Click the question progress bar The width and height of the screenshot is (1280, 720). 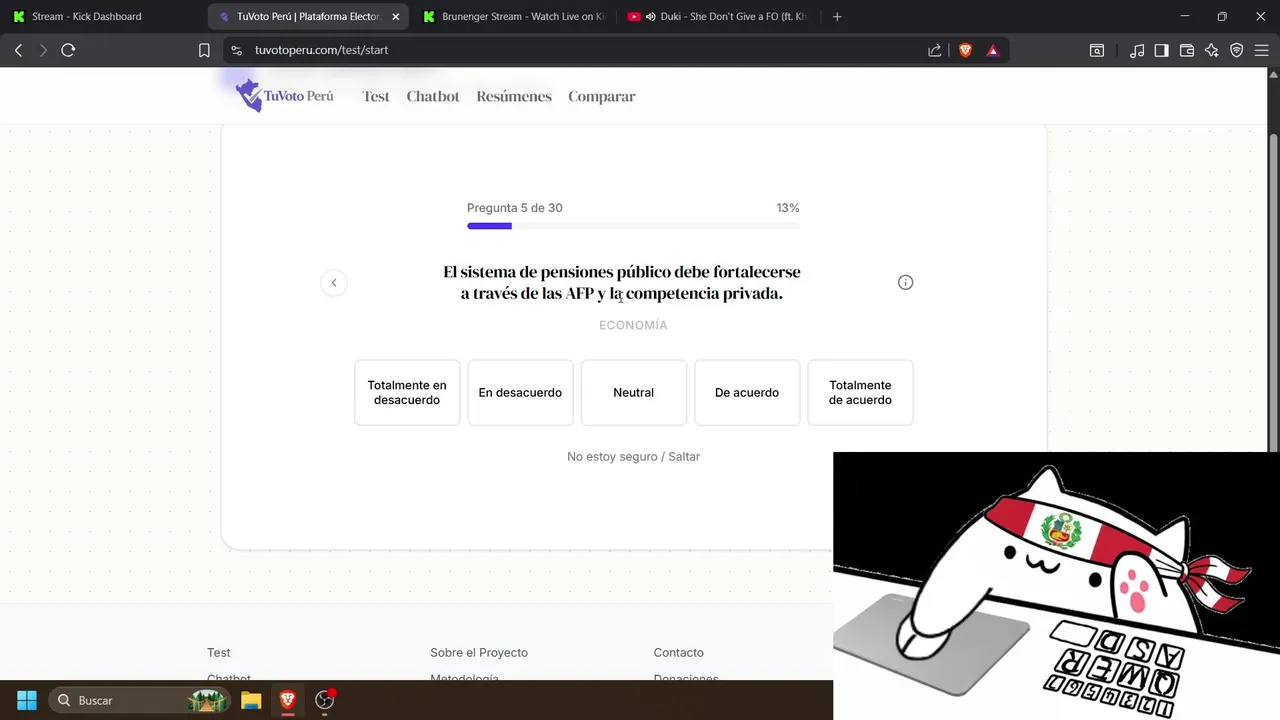(633, 226)
